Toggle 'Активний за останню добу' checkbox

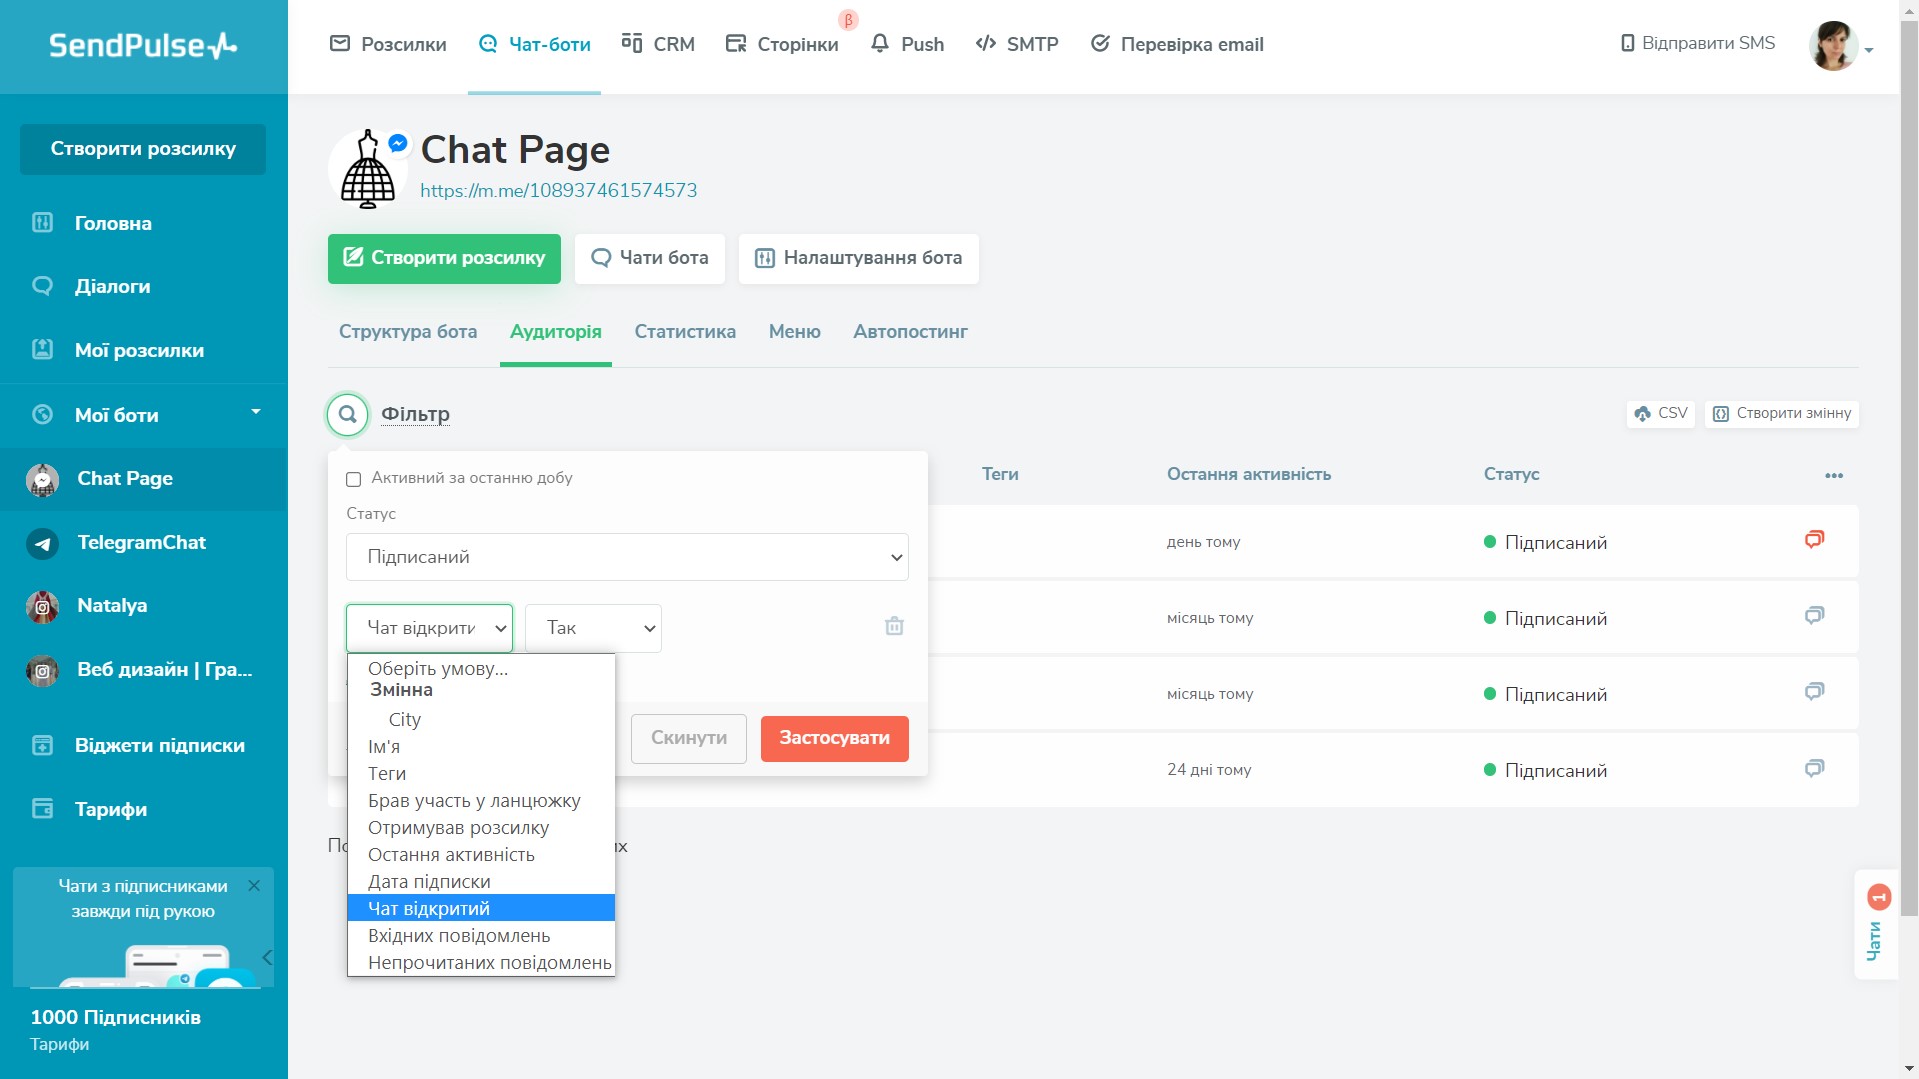(353, 479)
